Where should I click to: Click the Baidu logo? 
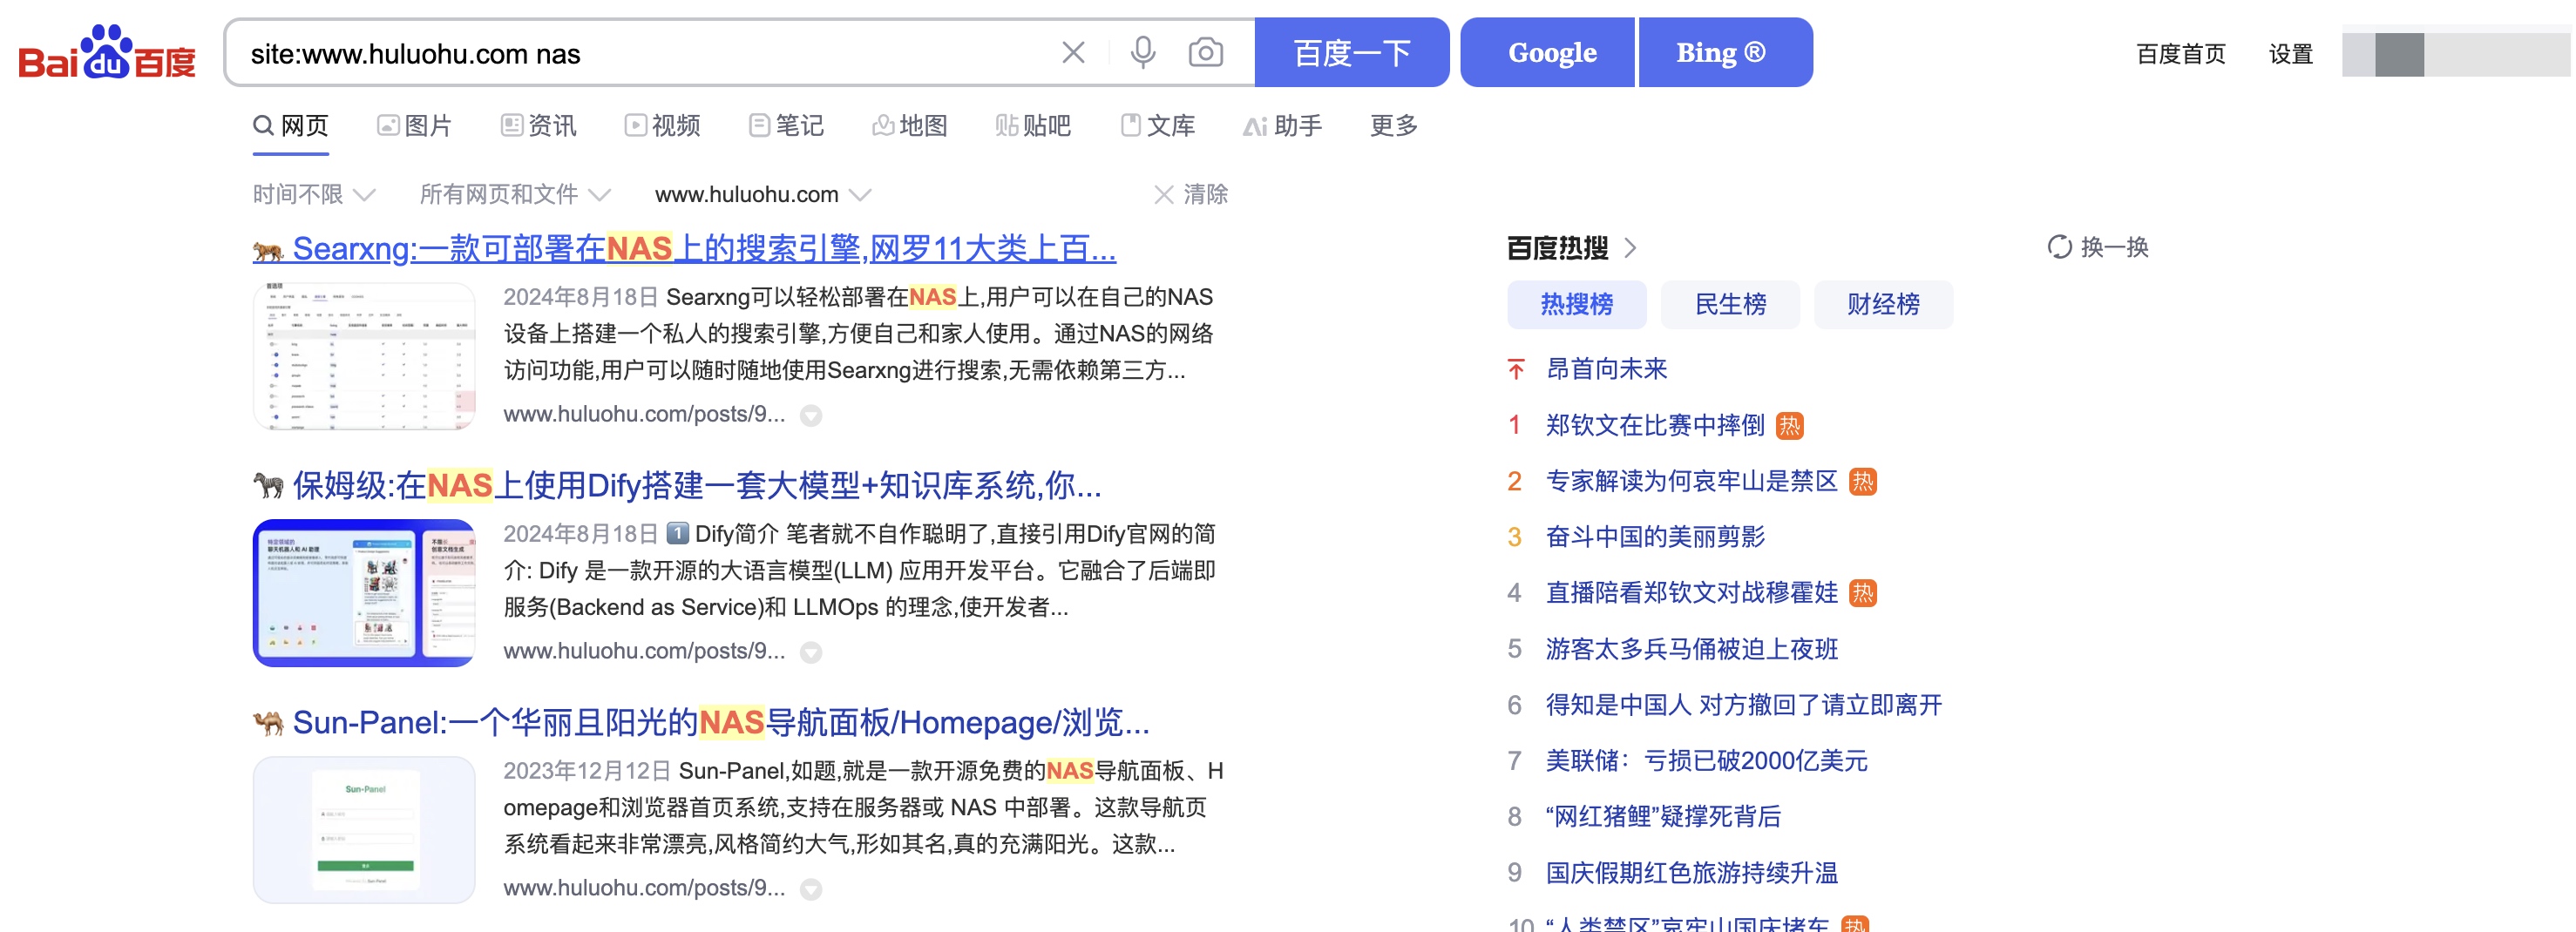107,52
